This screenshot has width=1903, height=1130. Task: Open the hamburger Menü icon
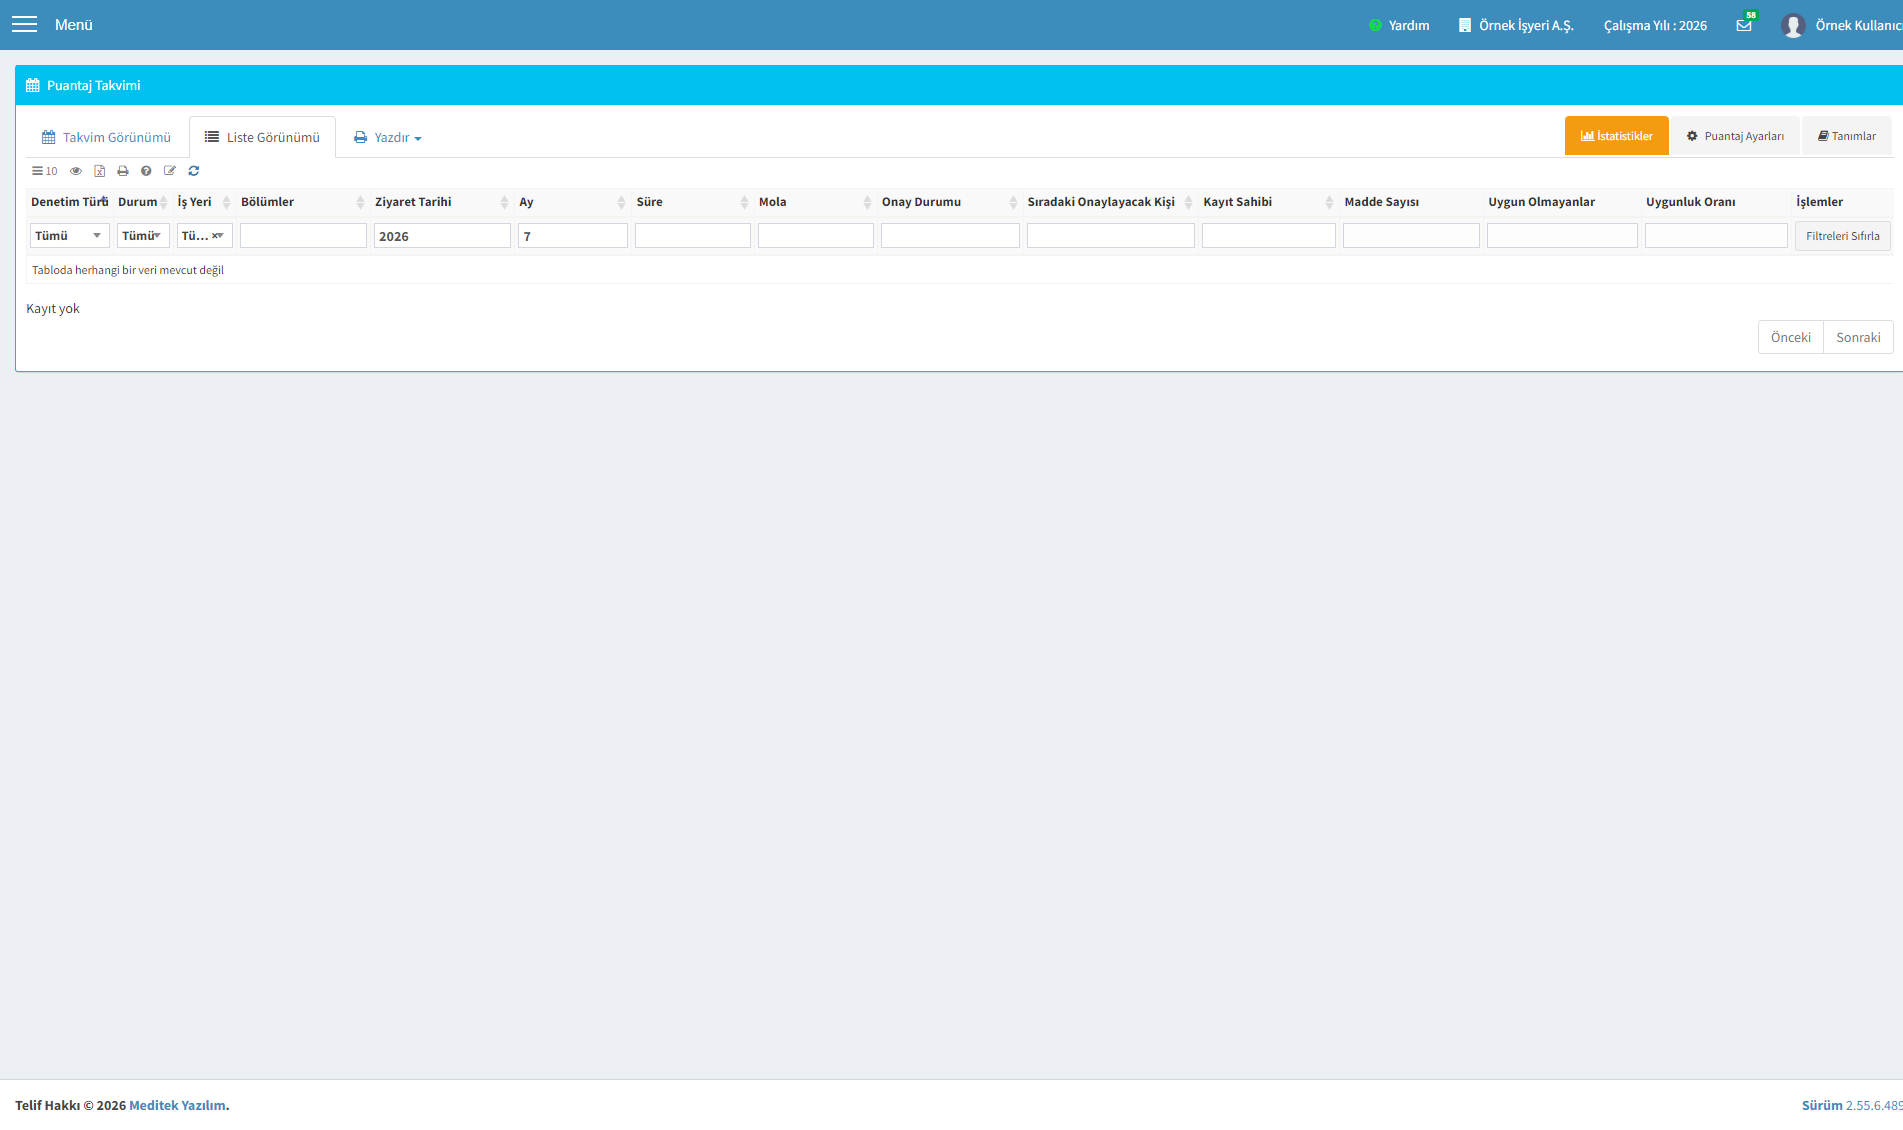click(x=24, y=24)
